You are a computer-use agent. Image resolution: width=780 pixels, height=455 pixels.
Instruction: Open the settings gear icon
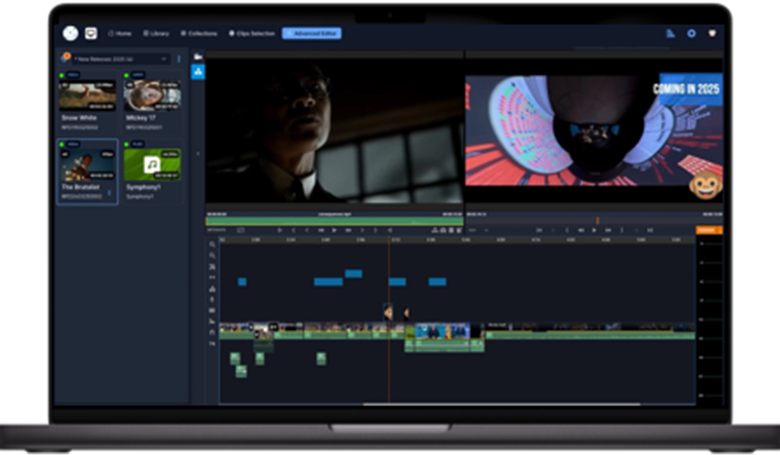click(x=691, y=33)
